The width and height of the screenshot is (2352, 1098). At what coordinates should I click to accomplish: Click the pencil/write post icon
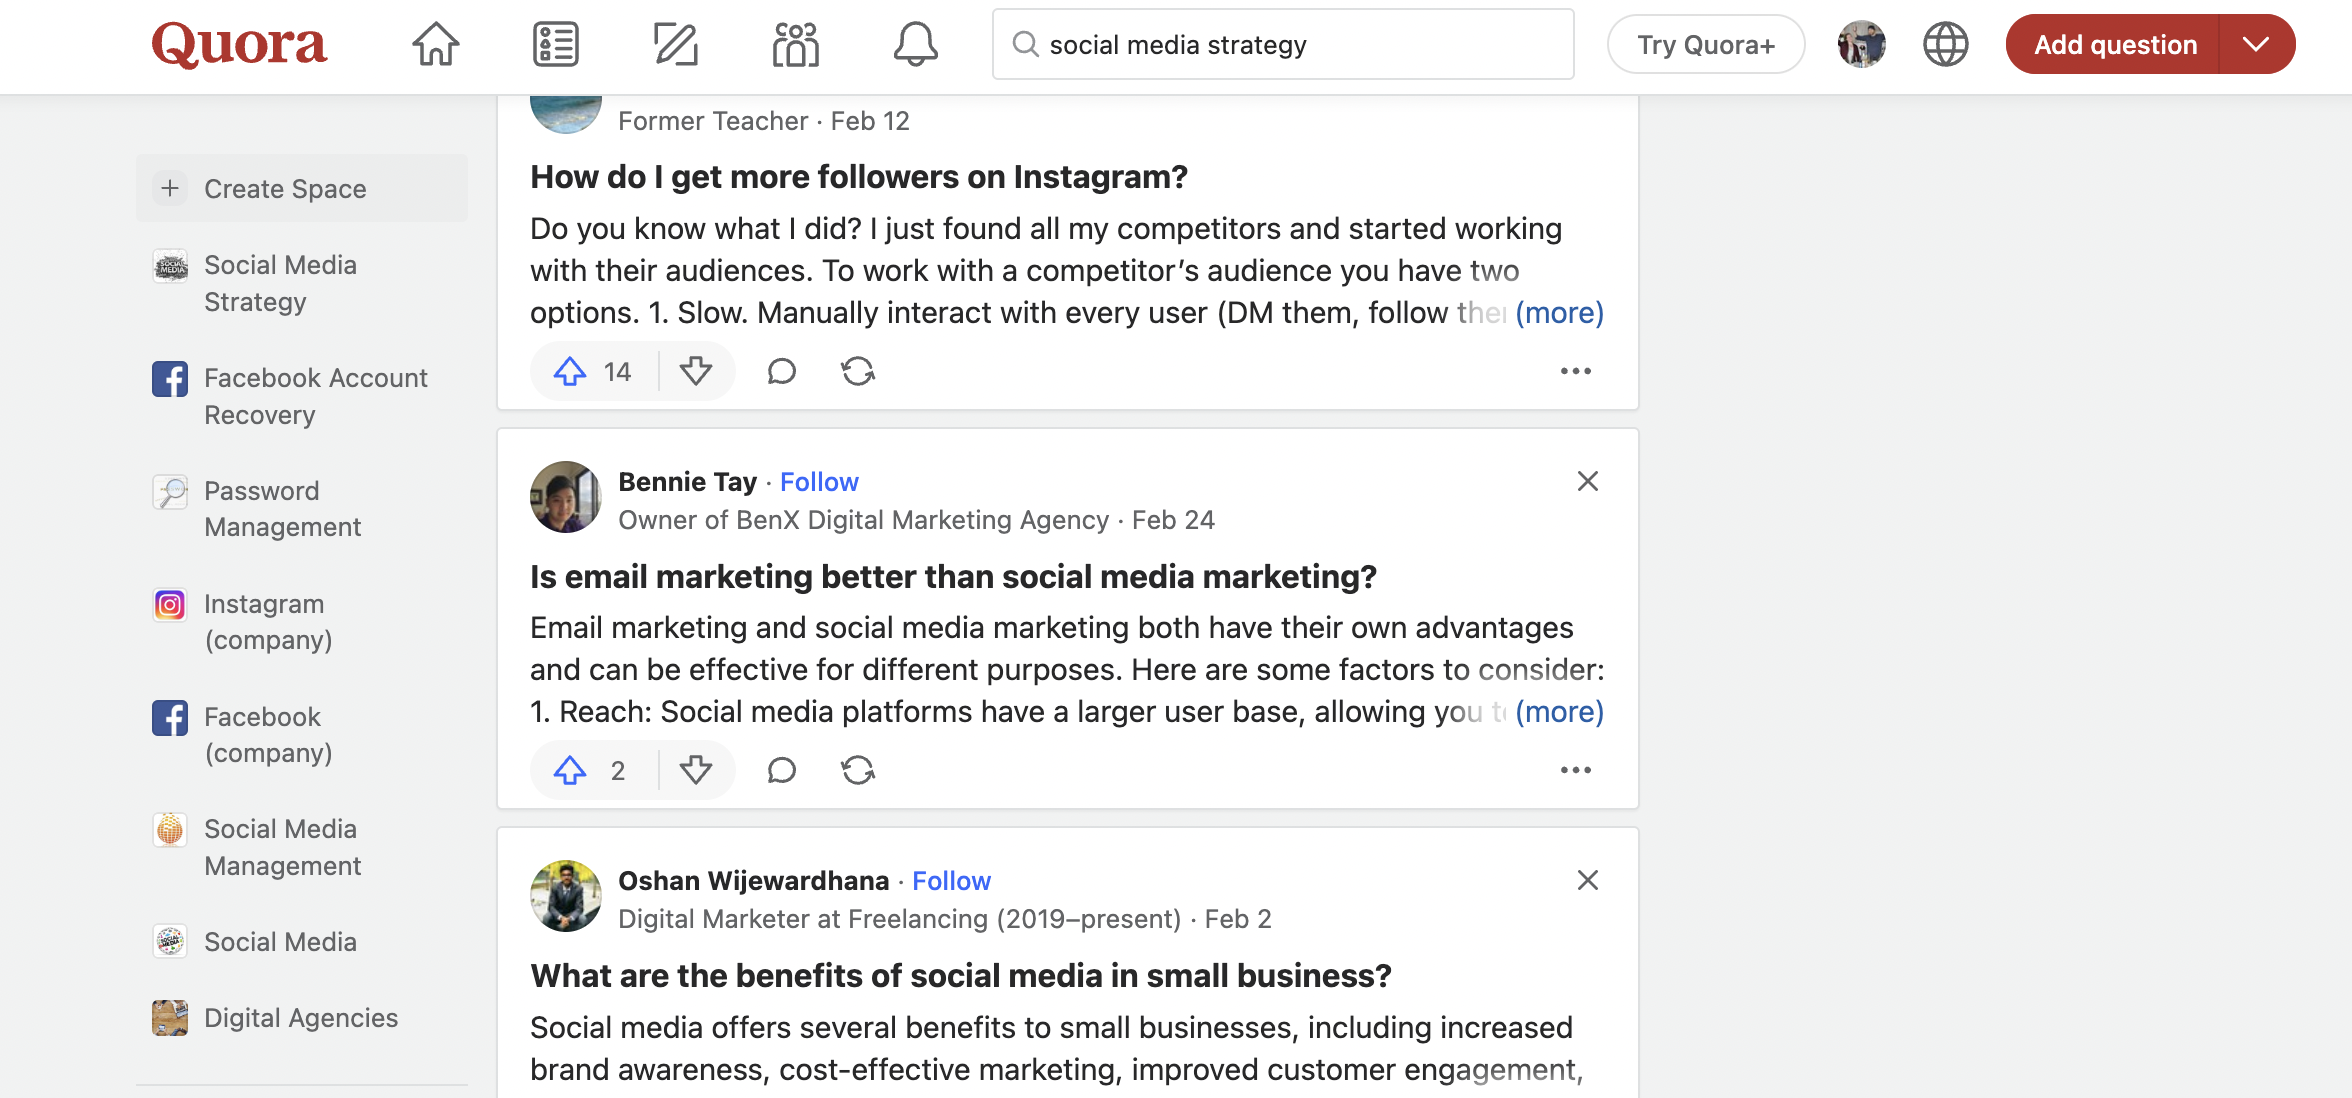coord(676,44)
